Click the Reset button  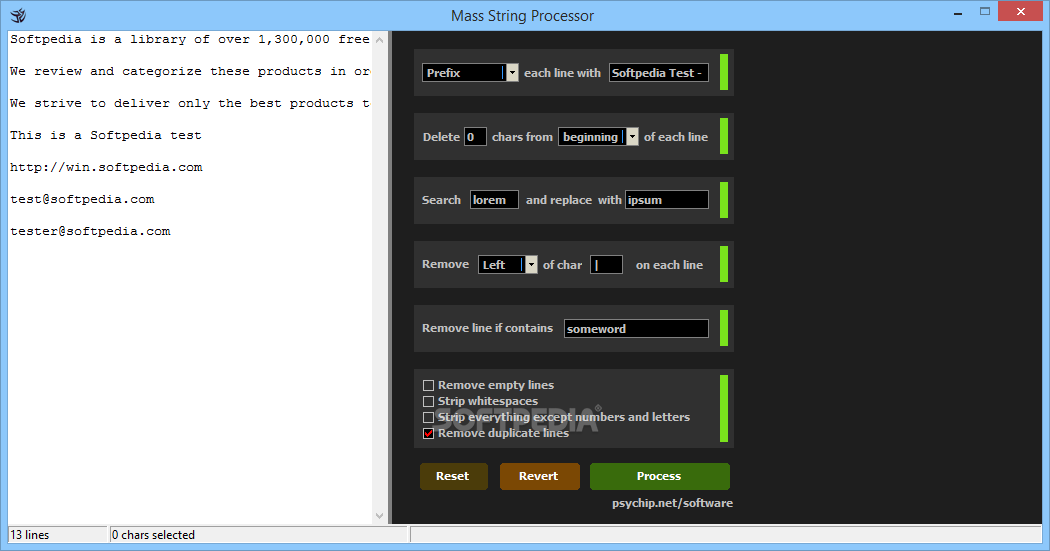click(453, 476)
